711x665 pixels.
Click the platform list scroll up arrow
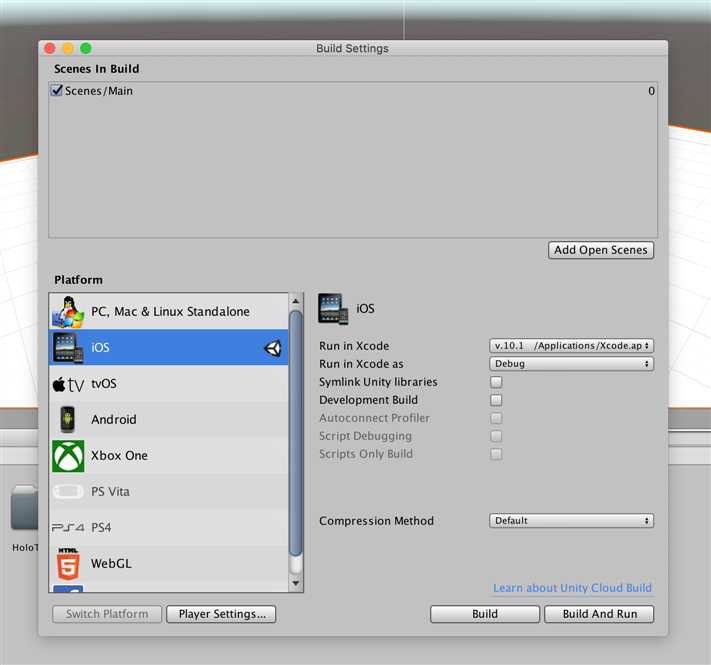[296, 301]
